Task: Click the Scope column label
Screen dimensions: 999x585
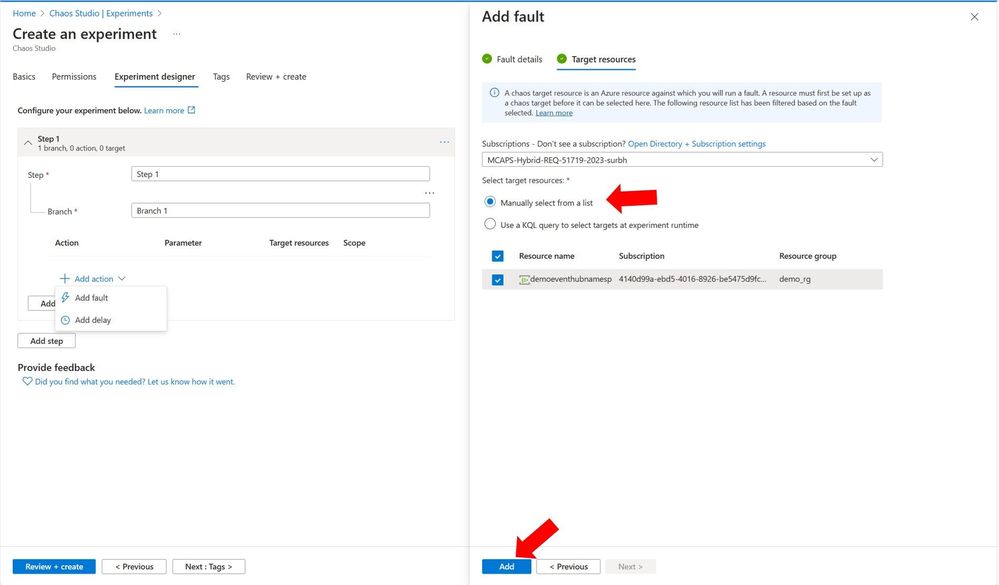Action: (x=354, y=243)
